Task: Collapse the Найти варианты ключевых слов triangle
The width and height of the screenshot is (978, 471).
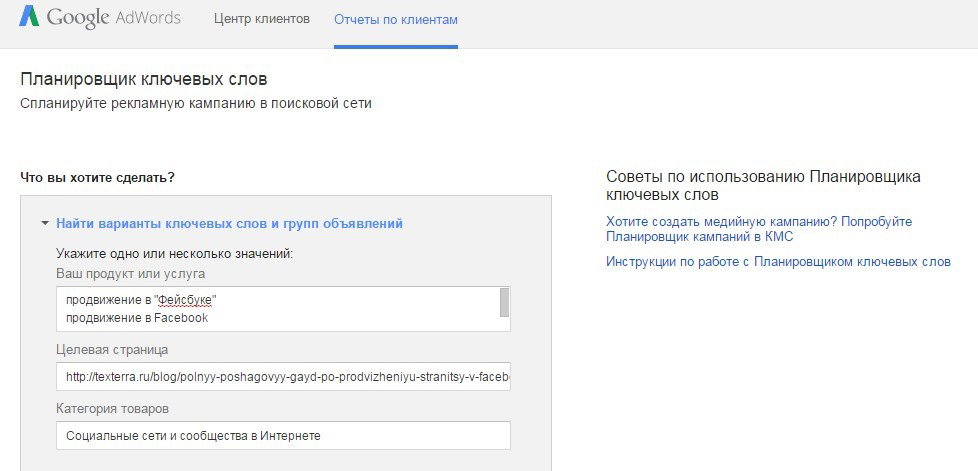Action: tap(45, 223)
